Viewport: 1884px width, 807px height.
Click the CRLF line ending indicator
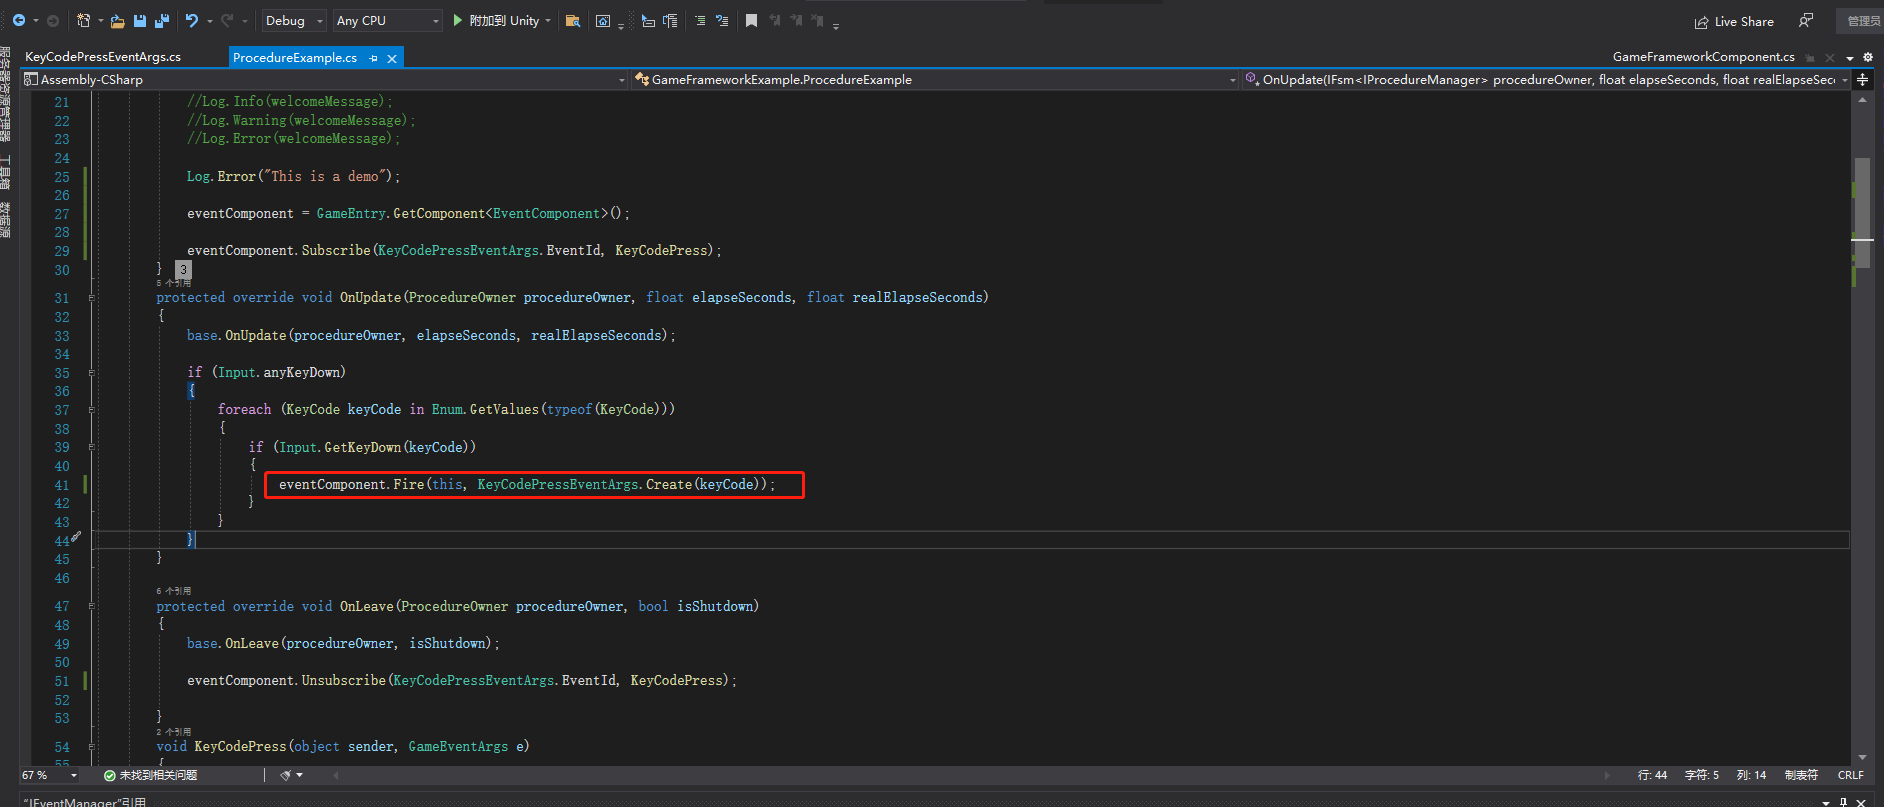coord(1850,775)
